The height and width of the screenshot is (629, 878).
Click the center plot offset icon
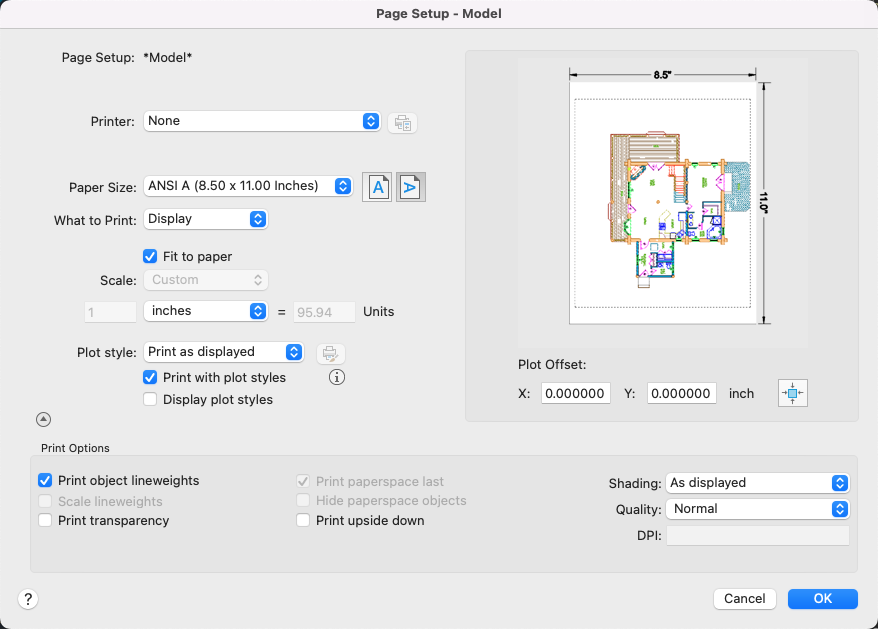792,394
